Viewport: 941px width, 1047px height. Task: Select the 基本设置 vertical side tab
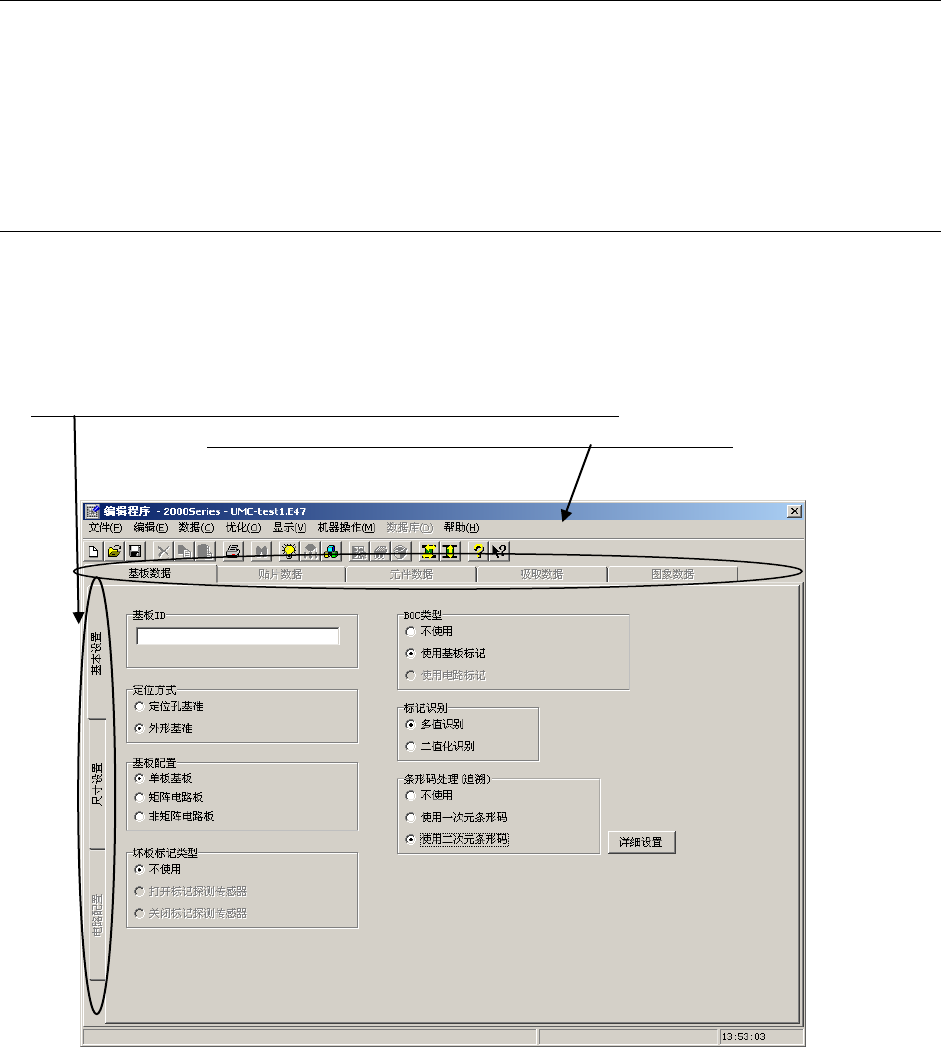(x=97, y=654)
